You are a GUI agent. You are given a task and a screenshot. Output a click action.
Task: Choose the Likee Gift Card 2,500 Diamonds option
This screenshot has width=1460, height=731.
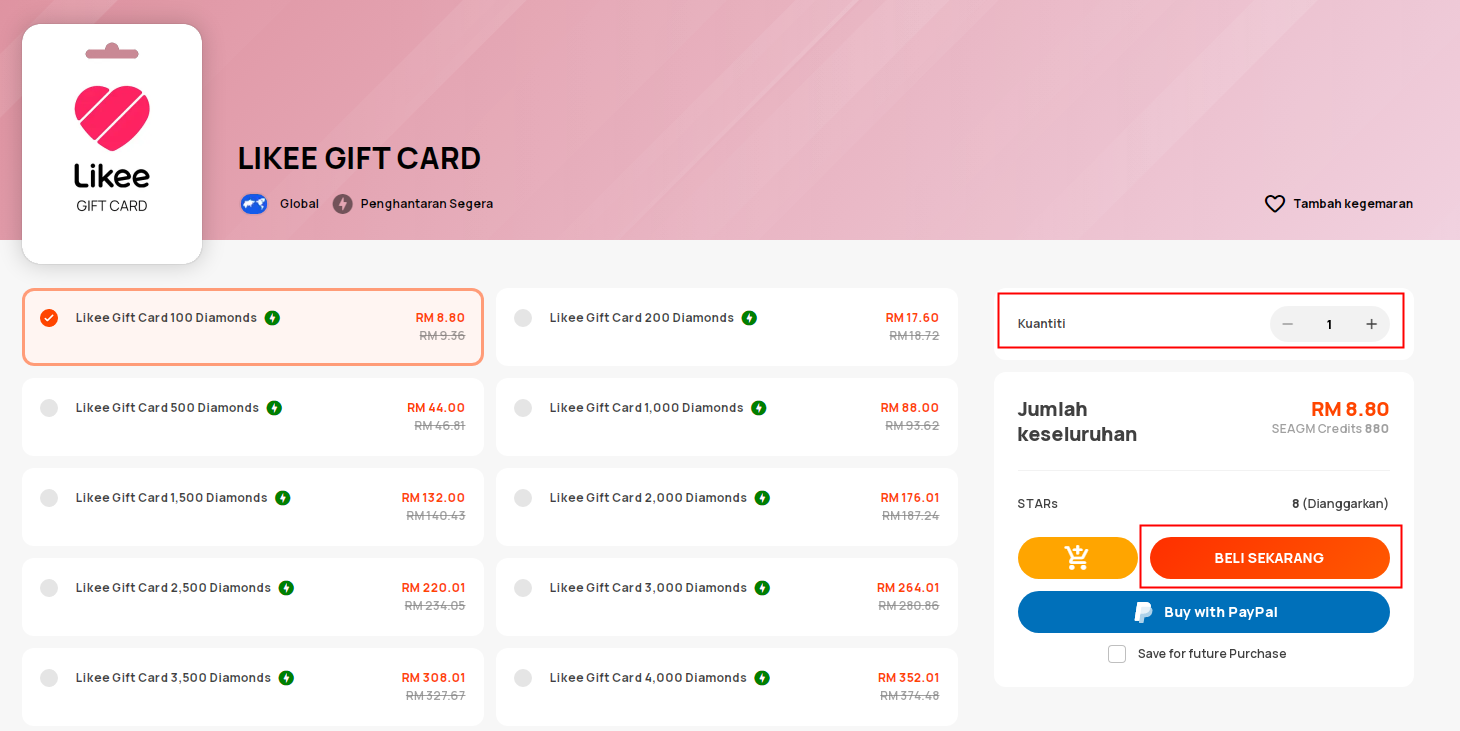(253, 597)
